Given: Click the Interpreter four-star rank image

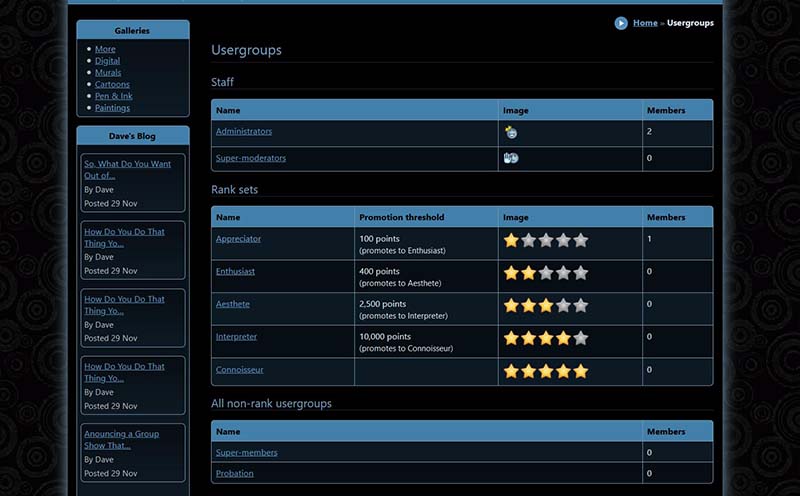Looking at the screenshot, I should tap(545, 338).
